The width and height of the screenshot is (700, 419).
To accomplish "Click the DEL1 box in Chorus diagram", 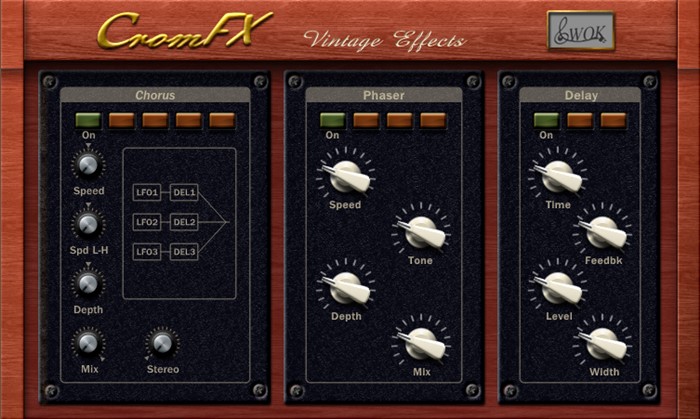I will (x=185, y=192).
